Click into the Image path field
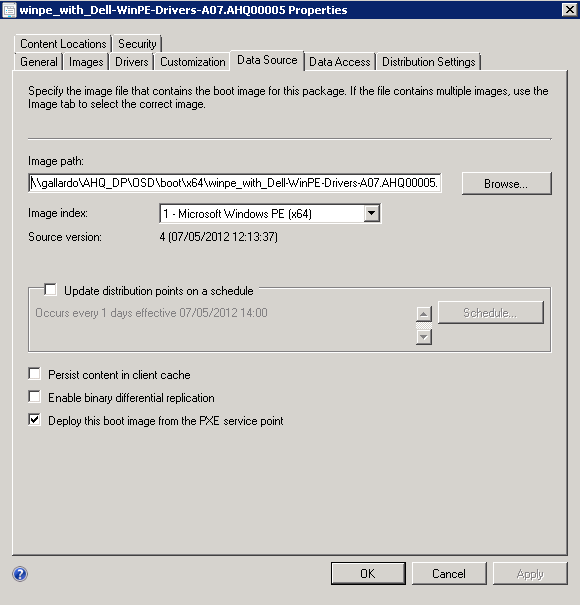This screenshot has width=580, height=605. coord(235,183)
